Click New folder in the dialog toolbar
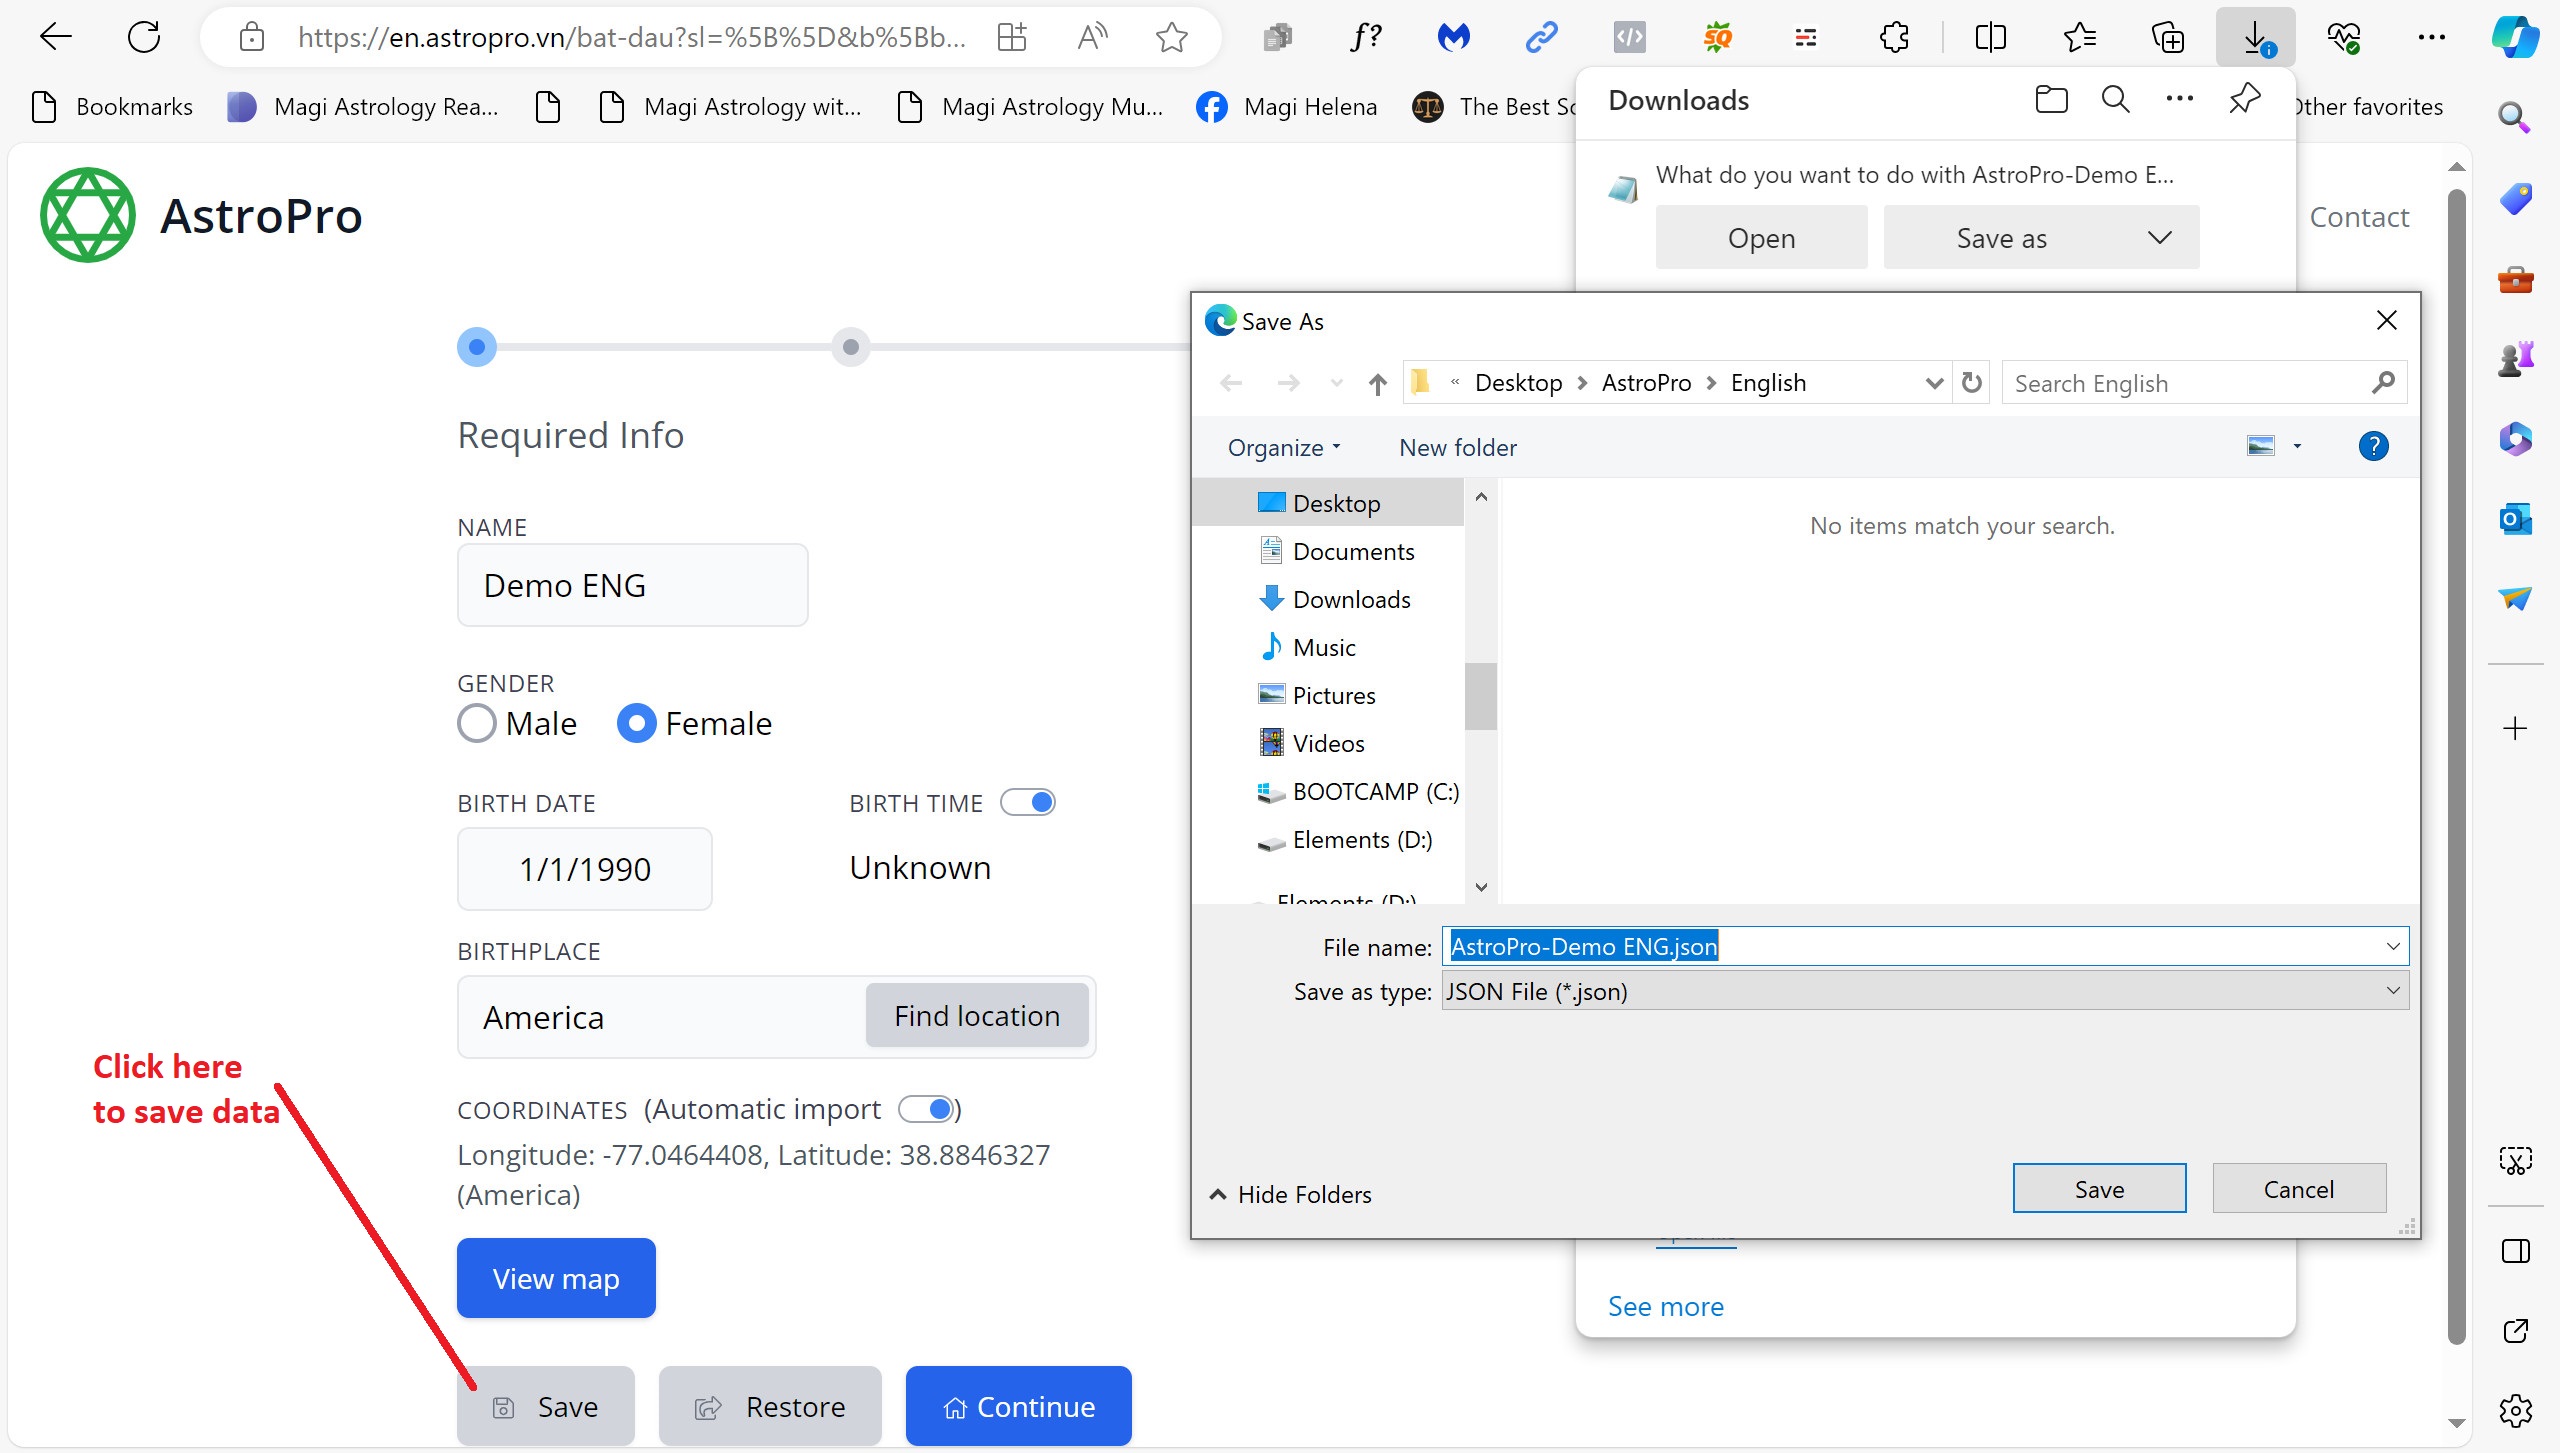Image resolution: width=2560 pixels, height=1453 pixels. (1457, 447)
